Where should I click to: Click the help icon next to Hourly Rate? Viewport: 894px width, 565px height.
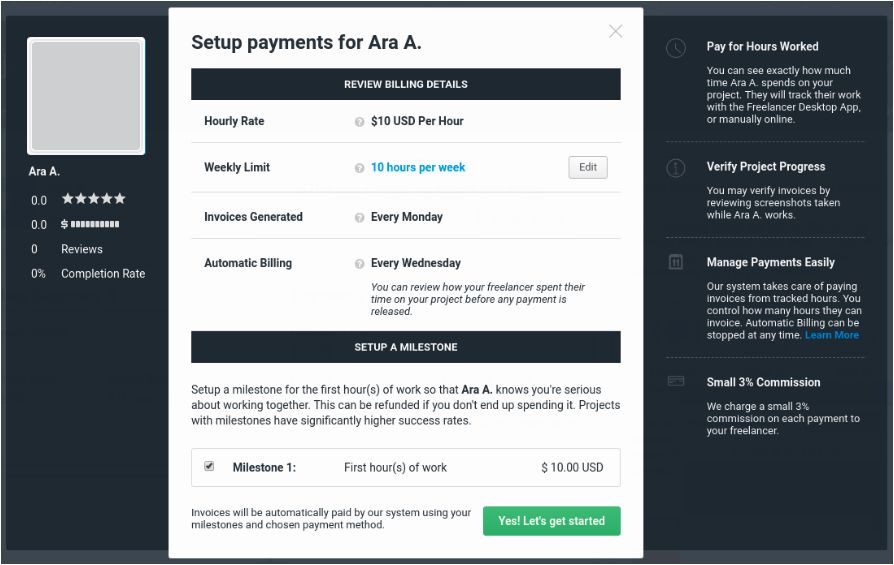(359, 122)
